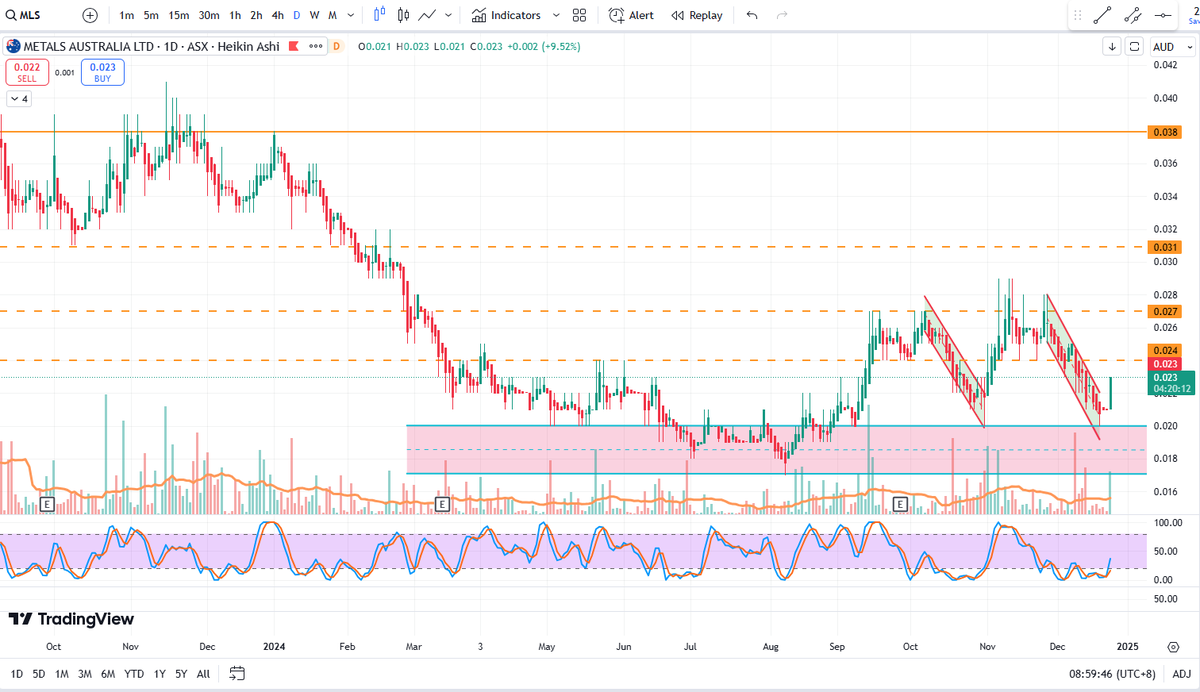This screenshot has height=692, width=1200.
Task: Click the down arrow chart button
Action: click(1112, 46)
